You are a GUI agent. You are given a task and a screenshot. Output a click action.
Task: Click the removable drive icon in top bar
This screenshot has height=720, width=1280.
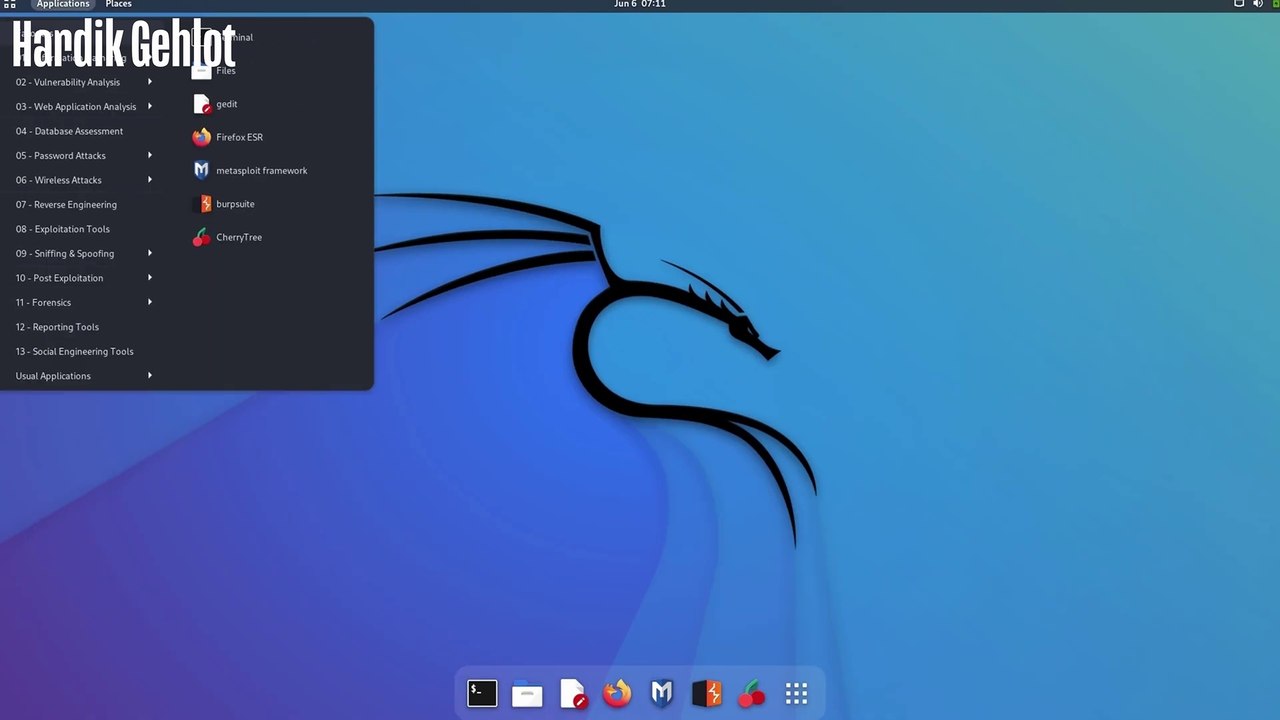pos(1239,4)
